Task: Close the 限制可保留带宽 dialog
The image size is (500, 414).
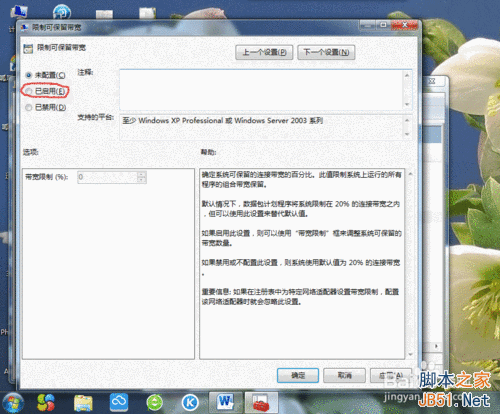Action: (x=404, y=25)
